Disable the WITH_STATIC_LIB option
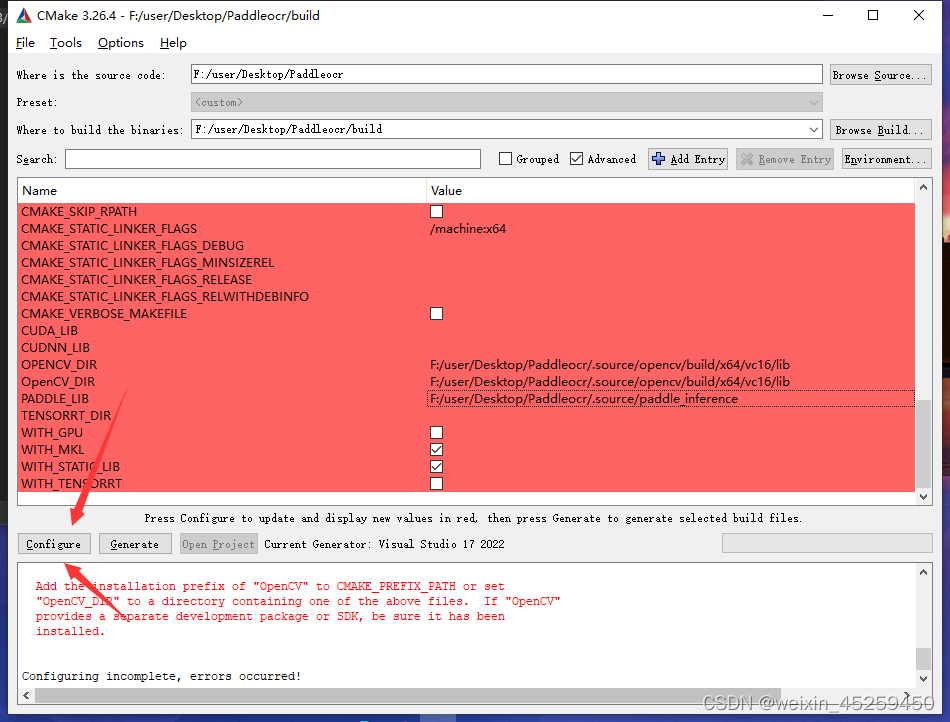 (x=436, y=466)
